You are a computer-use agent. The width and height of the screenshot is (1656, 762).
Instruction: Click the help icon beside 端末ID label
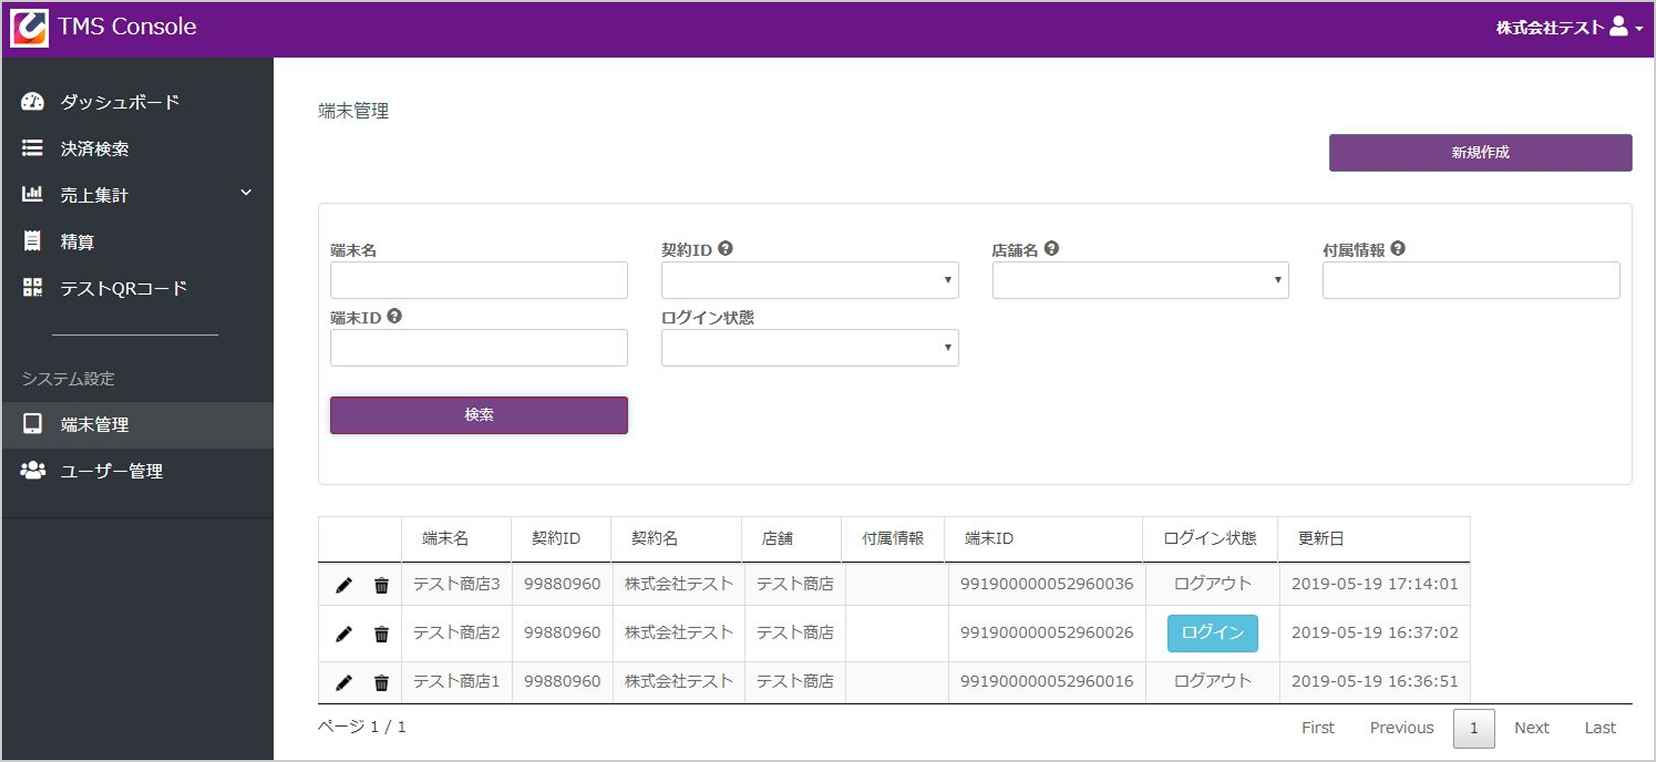[395, 316]
